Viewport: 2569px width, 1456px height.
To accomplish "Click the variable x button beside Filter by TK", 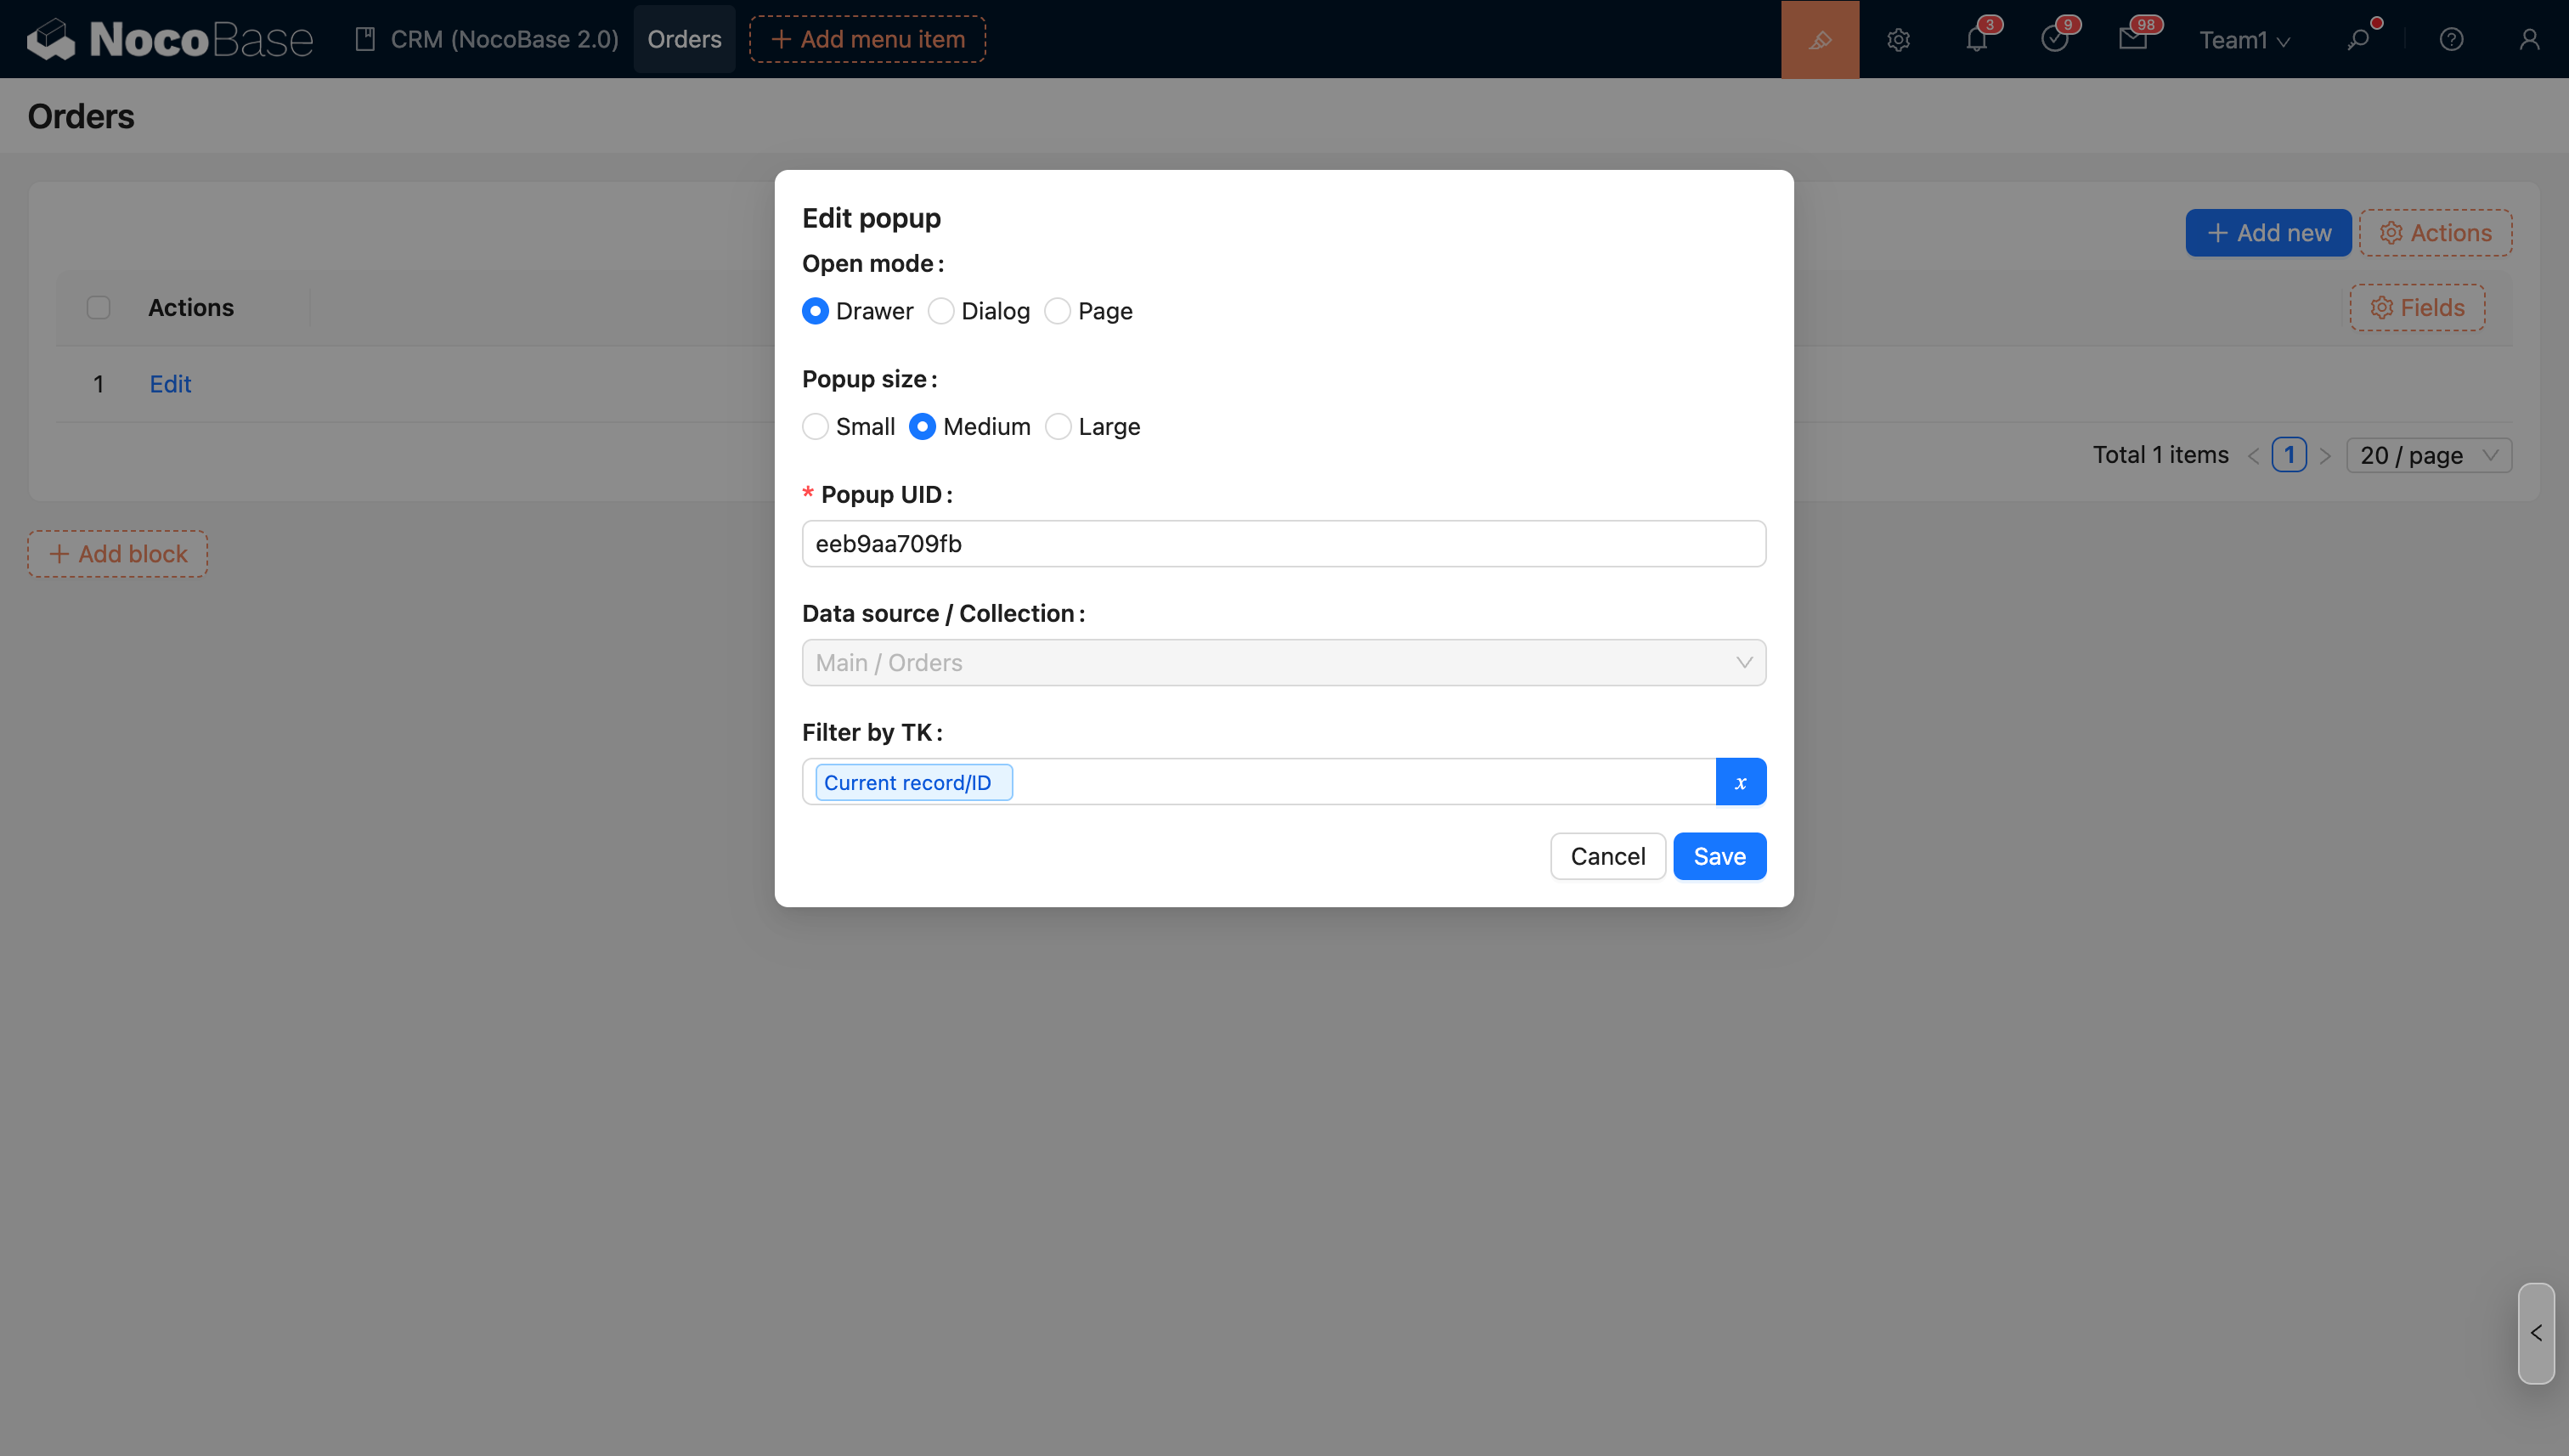I will point(1740,782).
